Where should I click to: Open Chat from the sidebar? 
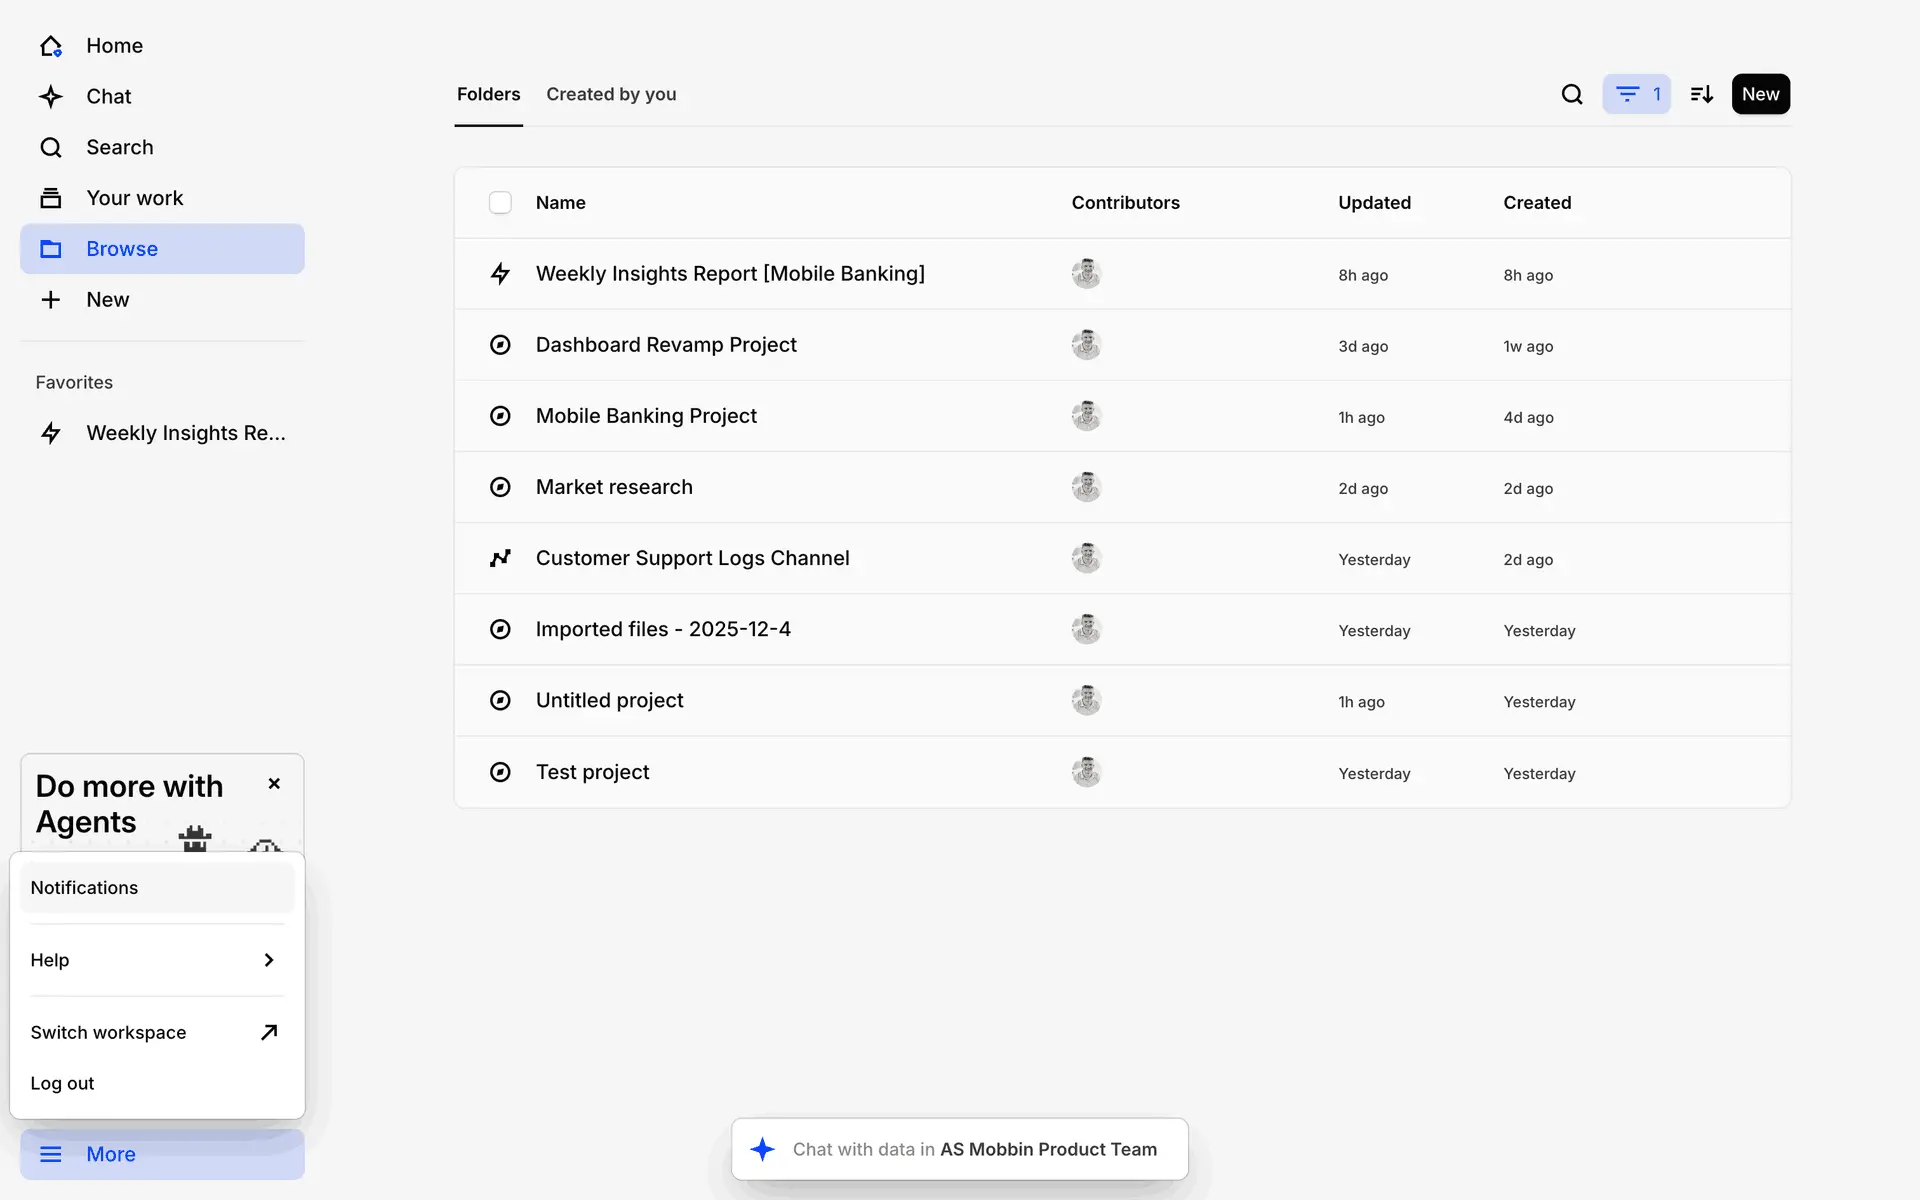point(108,96)
